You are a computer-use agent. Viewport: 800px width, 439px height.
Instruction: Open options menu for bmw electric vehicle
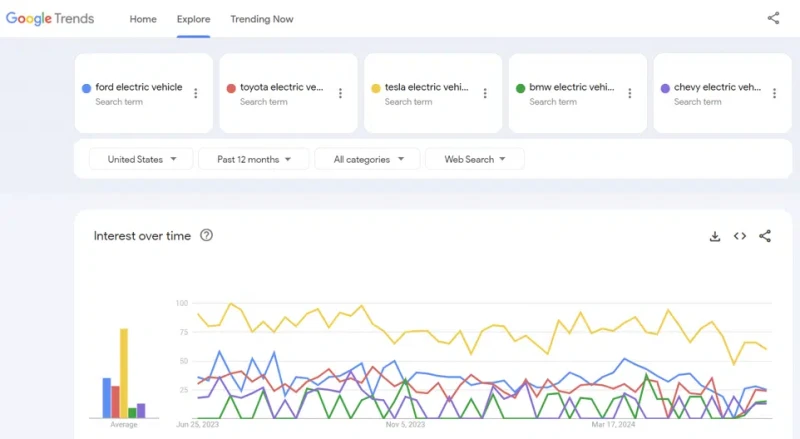[x=630, y=93]
